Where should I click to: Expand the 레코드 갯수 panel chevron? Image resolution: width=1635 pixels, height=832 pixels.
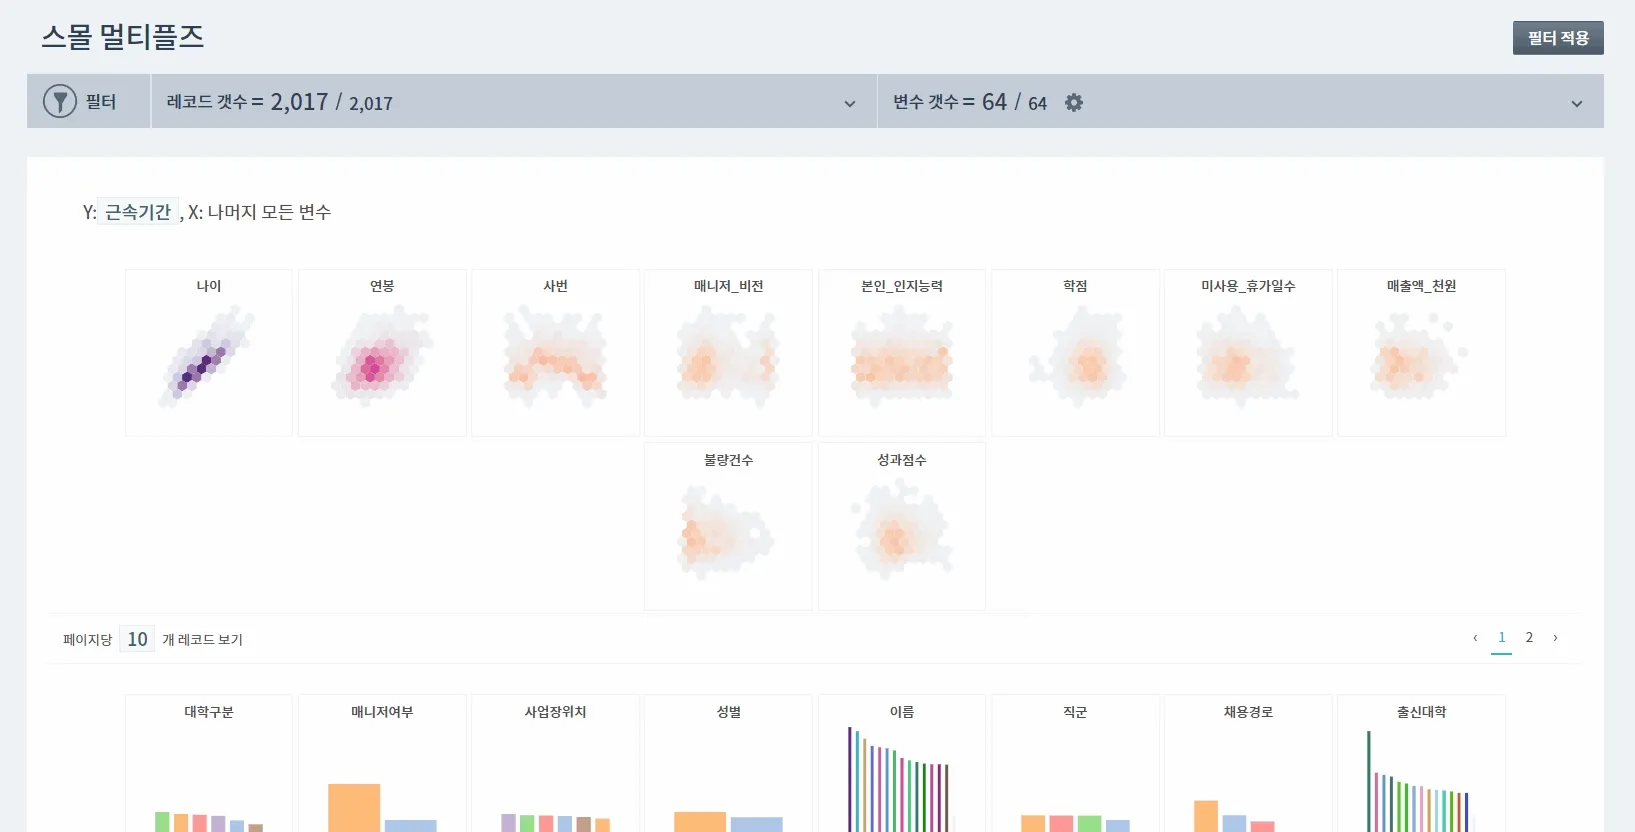tap(850, 103)
